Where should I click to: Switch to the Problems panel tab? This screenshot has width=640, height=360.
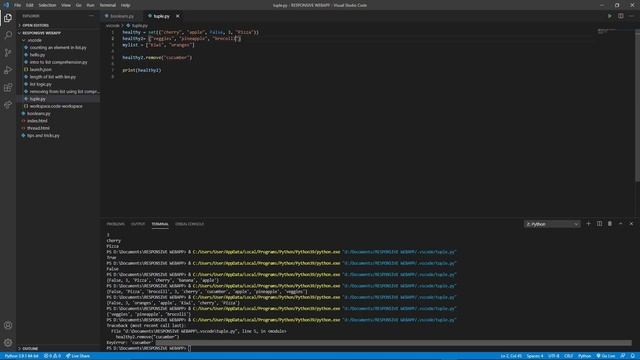[x=116, y=224]
